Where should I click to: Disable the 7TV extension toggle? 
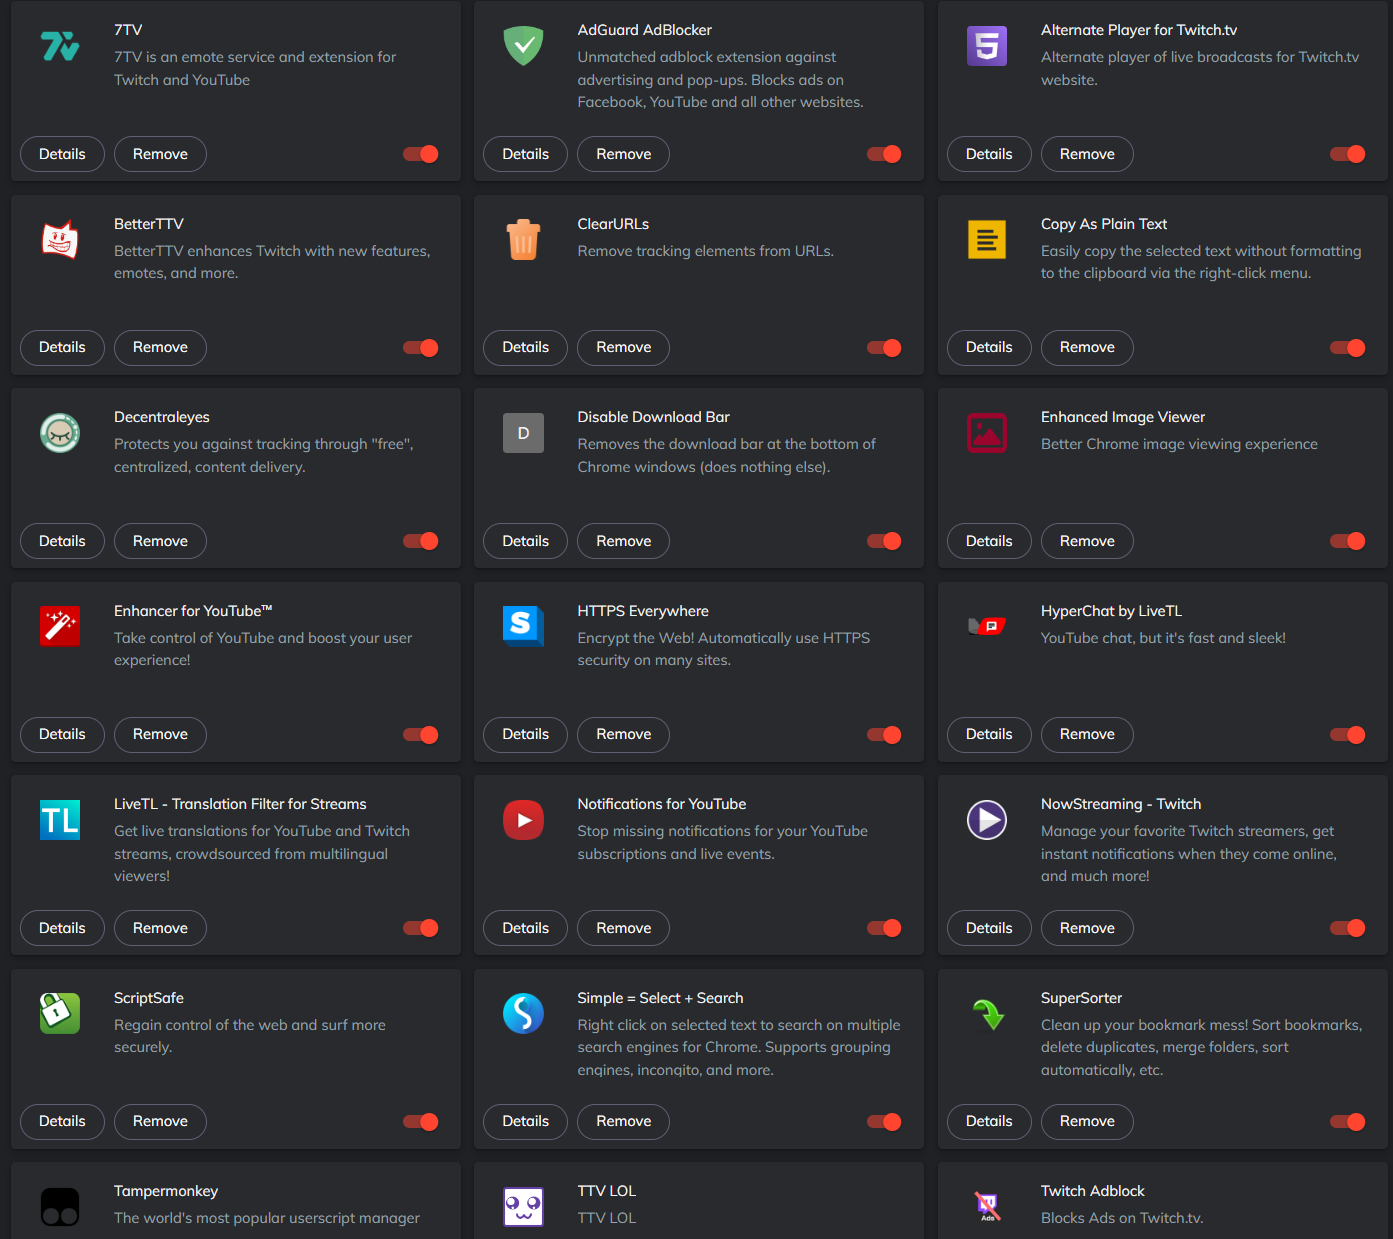click(421, 154)
